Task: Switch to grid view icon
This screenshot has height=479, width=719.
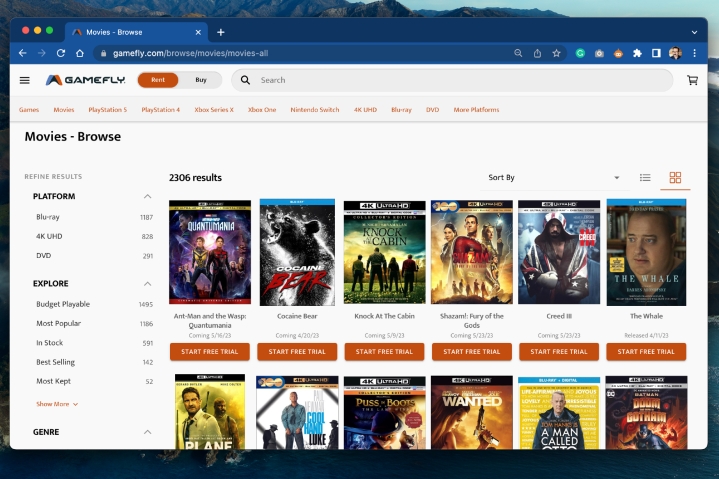Action: [675, 177]
